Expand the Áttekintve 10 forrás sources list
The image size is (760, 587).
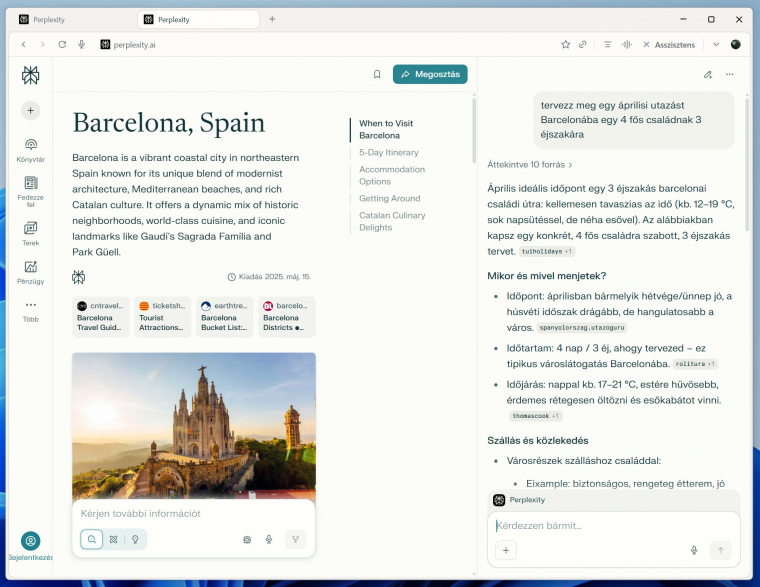click(530, 164)
